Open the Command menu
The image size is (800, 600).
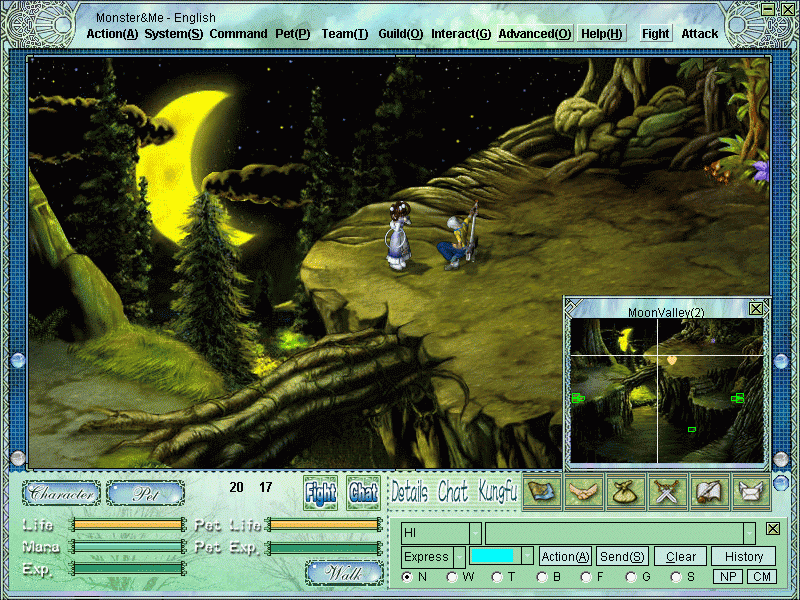238,34
